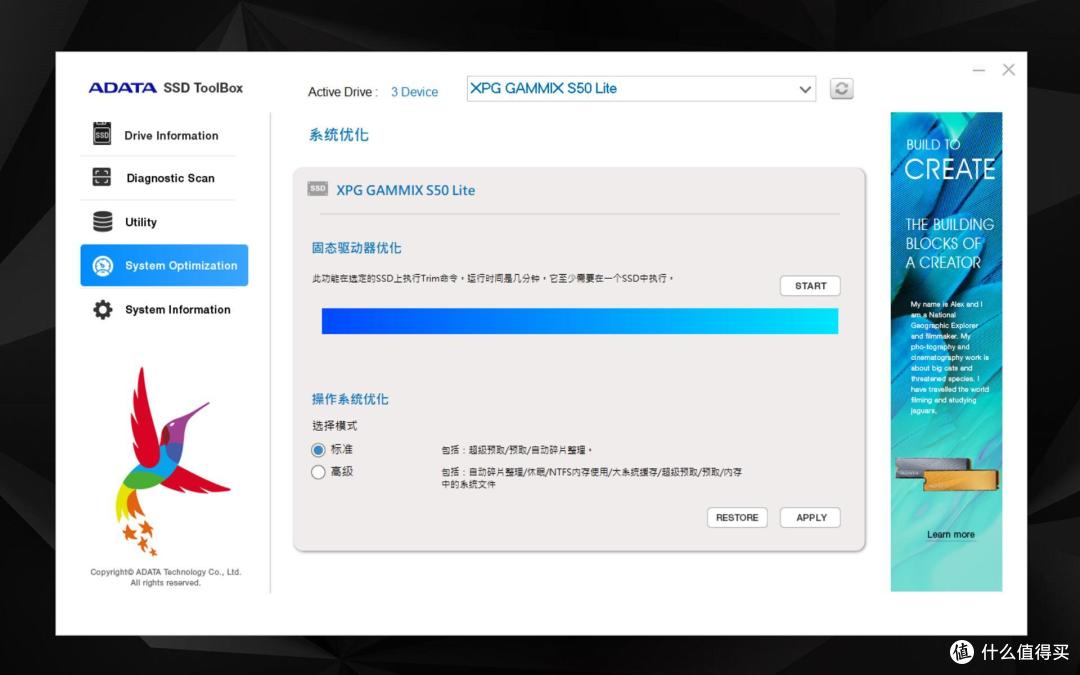The width and height of the screenshot is (1080, 675).
Task: Click the RESTORE button
Action: click(x=737, y=517)
